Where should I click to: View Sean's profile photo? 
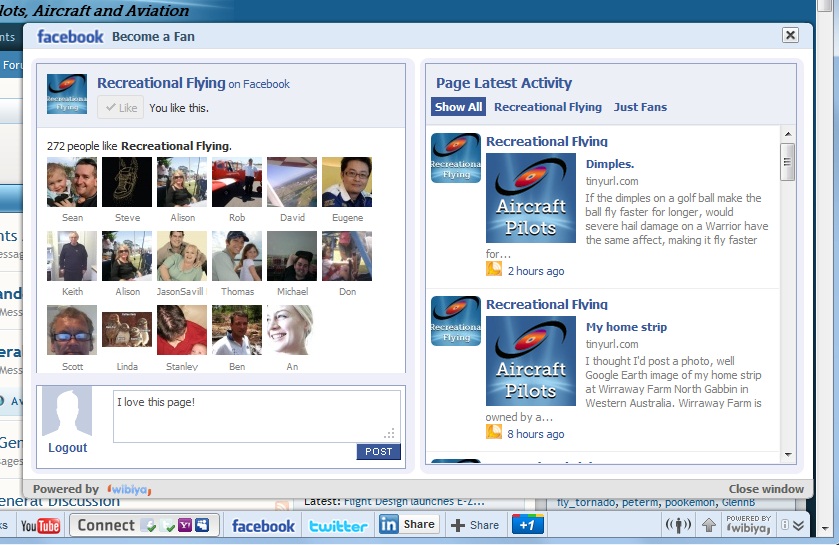tap(72, 182)
